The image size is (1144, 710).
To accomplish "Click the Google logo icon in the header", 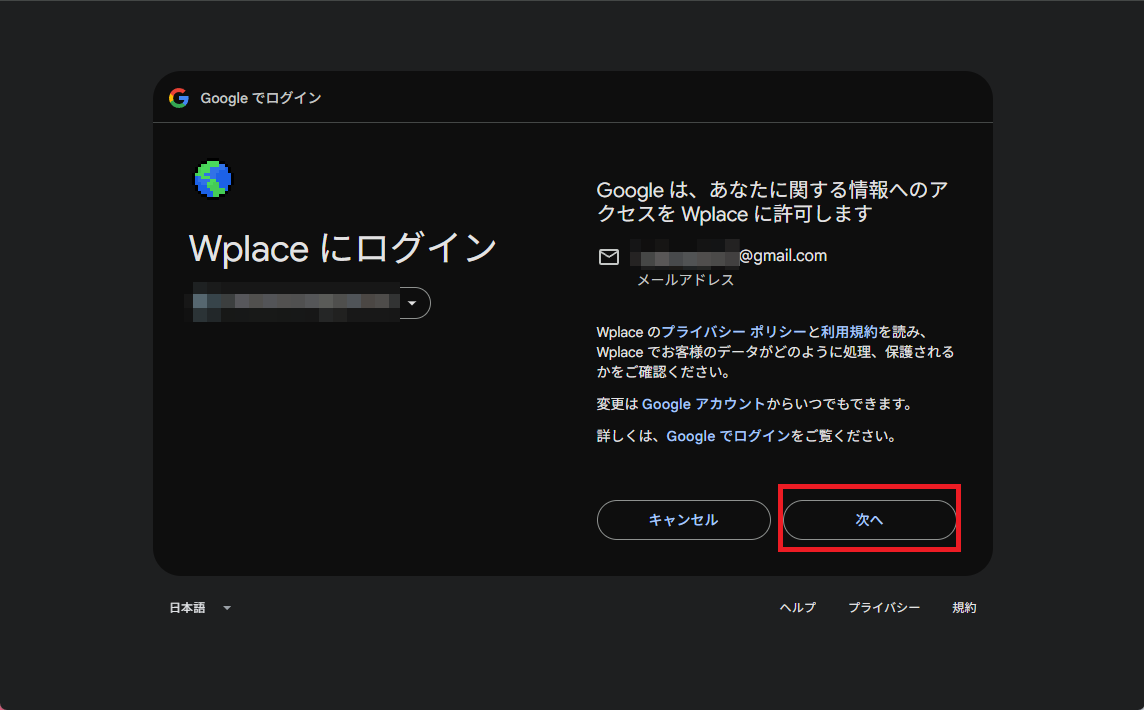I will (179, 98).
